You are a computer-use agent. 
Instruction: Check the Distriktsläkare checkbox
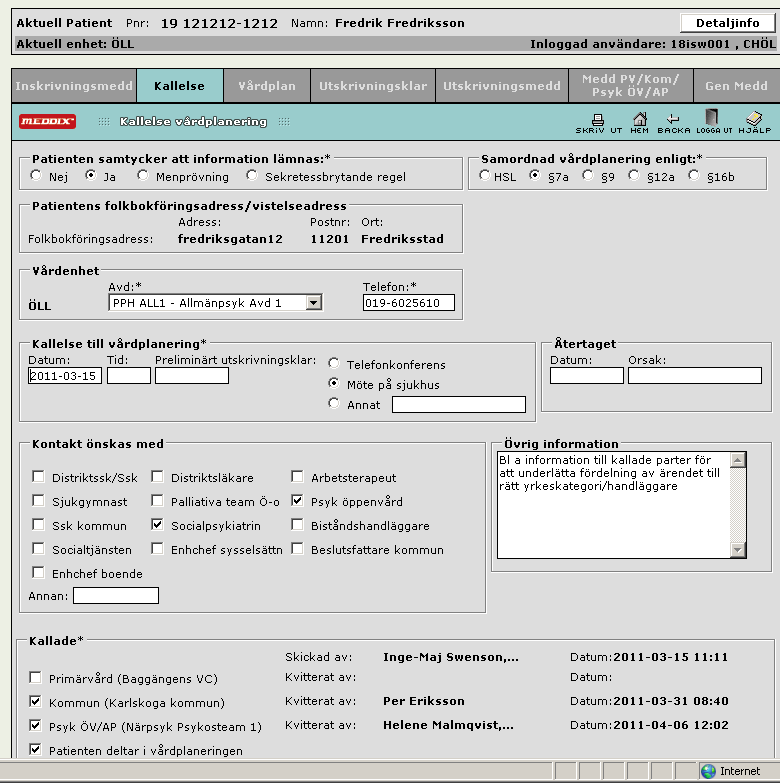[x=157, y=476]
